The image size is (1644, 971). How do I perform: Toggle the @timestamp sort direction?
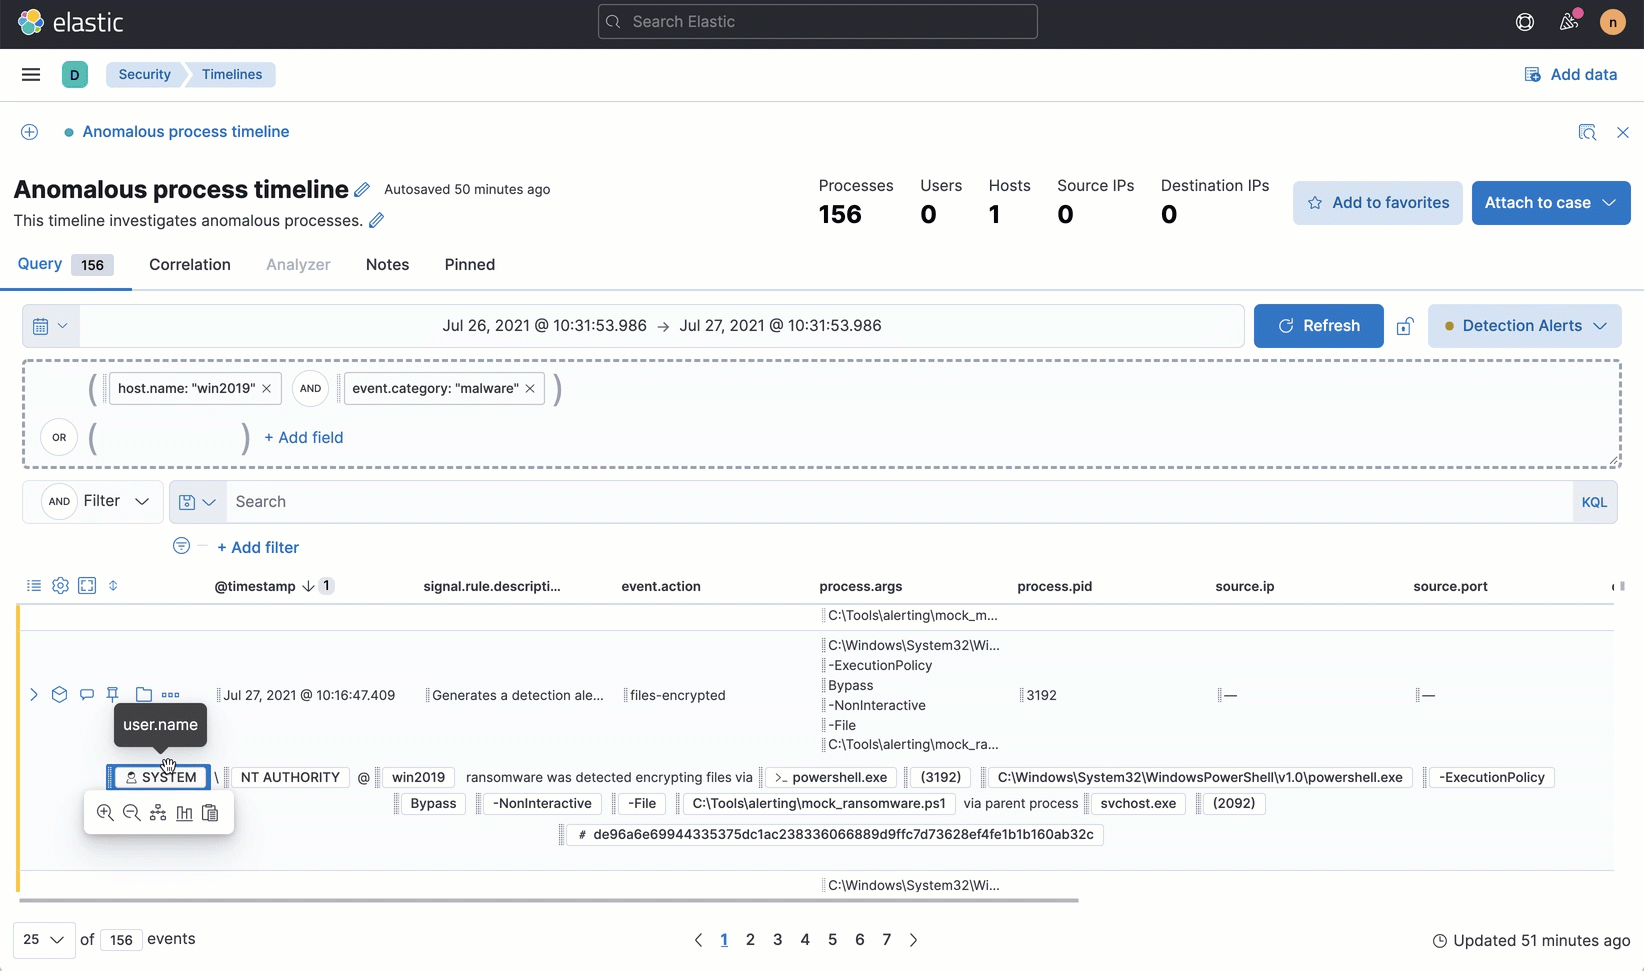[x=306, y=586]
